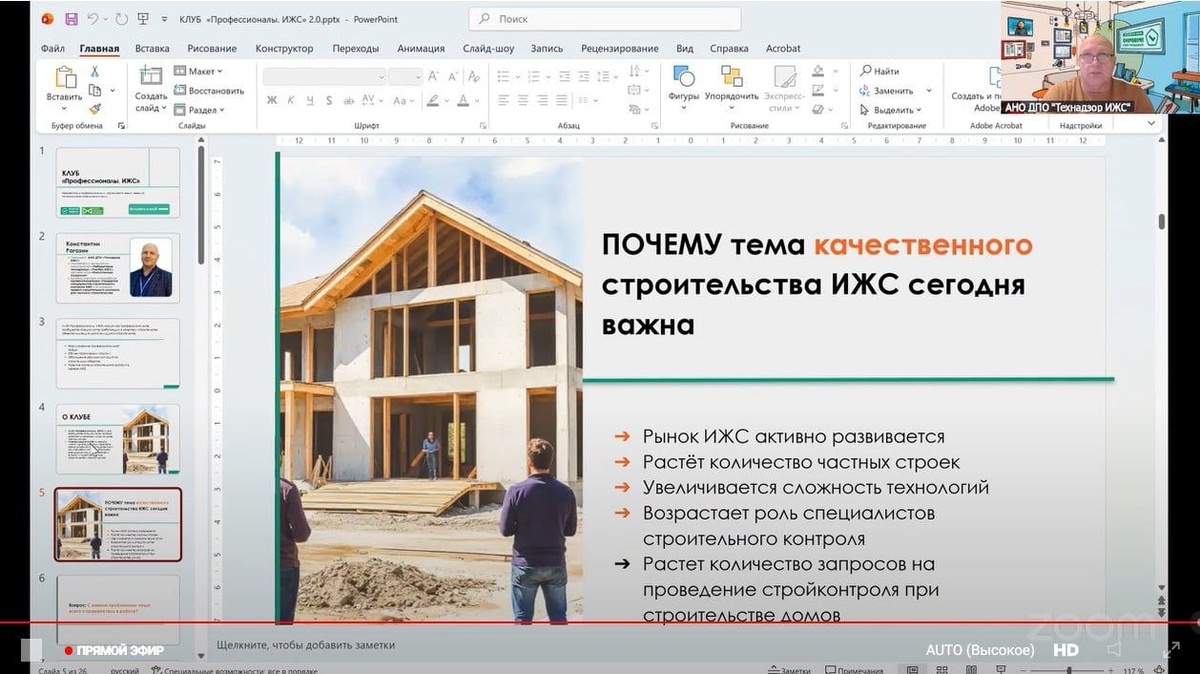Toggle italic К formatting
The height and width of the screenshot is (674, 1200).
click(292, 100)
